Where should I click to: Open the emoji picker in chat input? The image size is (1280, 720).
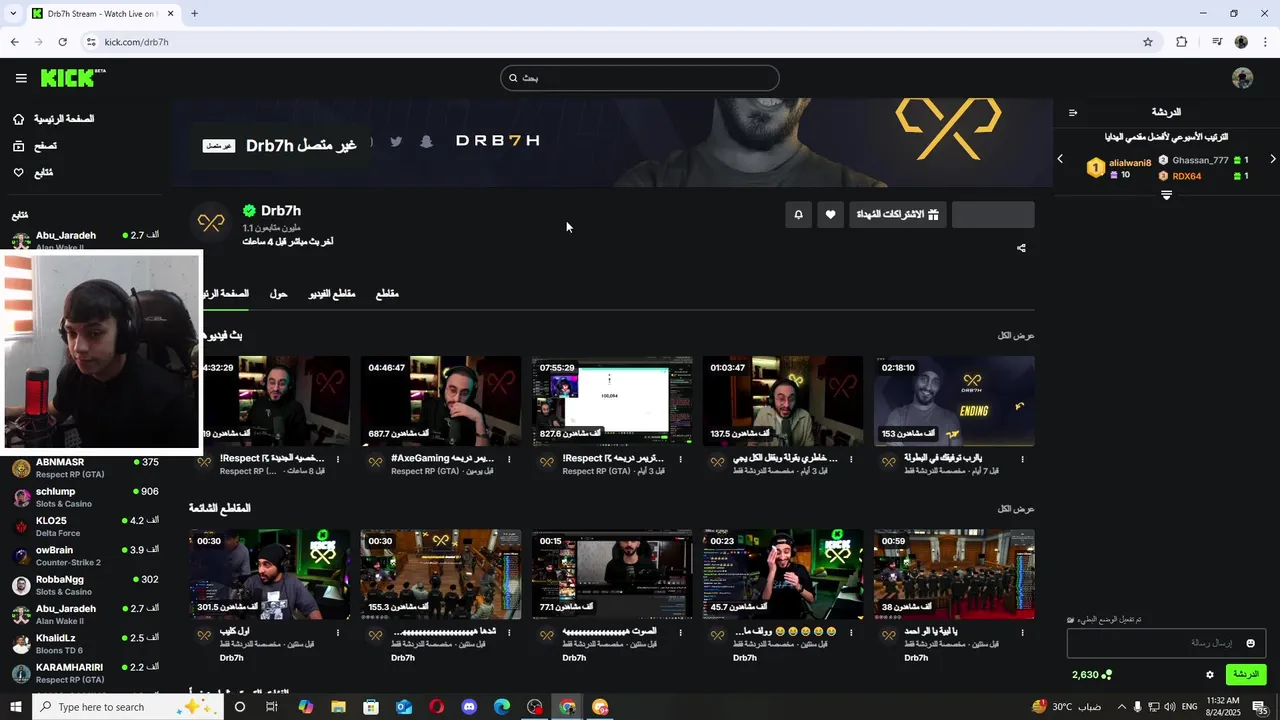tap(1250, 643)
